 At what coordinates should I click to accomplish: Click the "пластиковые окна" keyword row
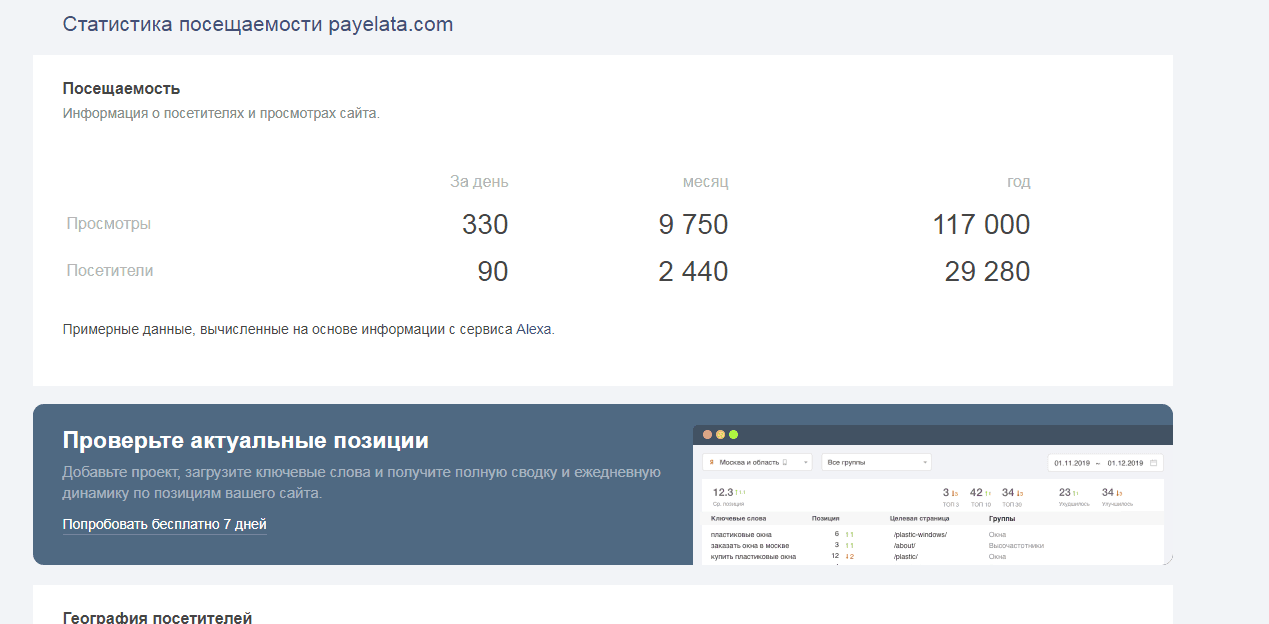741,535
